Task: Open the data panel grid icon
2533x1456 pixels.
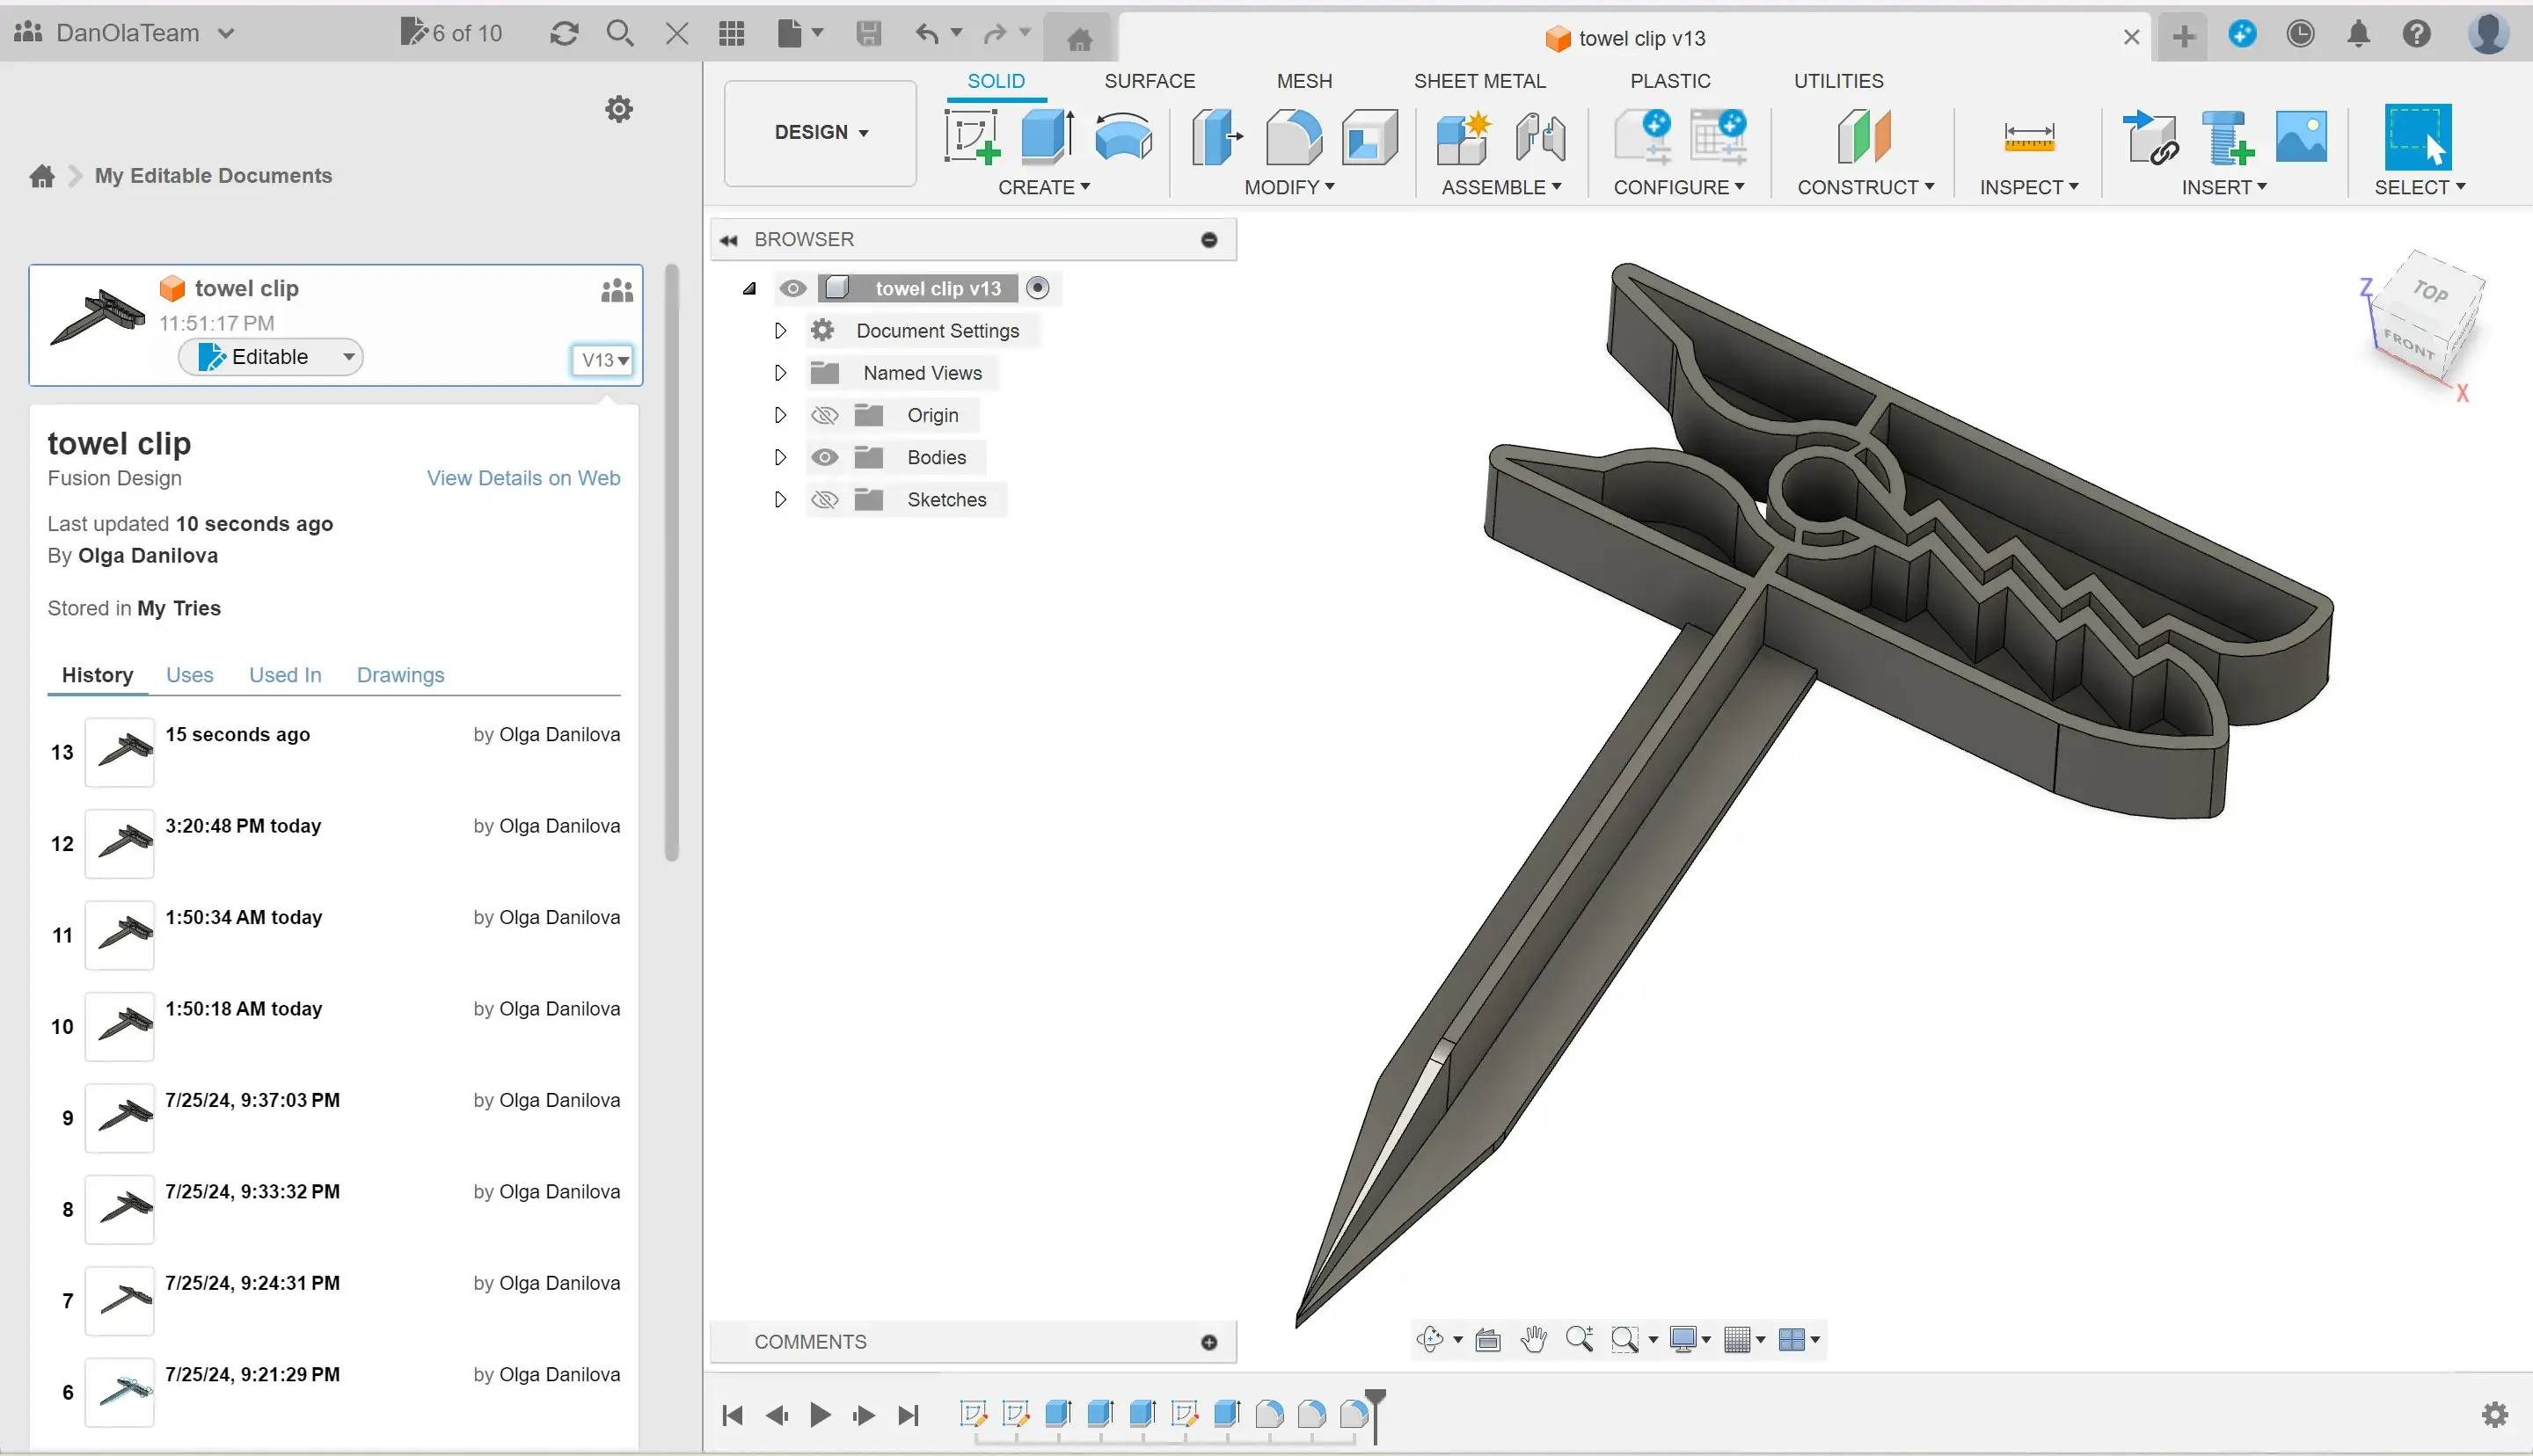Action: point(732,34)
